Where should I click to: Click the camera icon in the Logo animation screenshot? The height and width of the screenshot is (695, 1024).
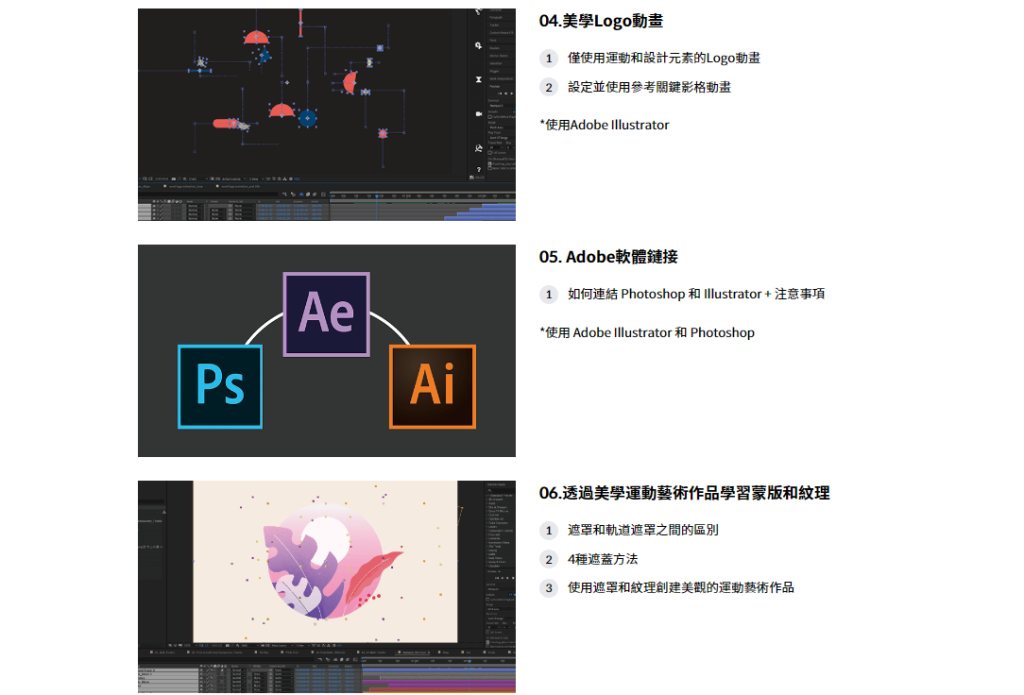coord(479,114)
